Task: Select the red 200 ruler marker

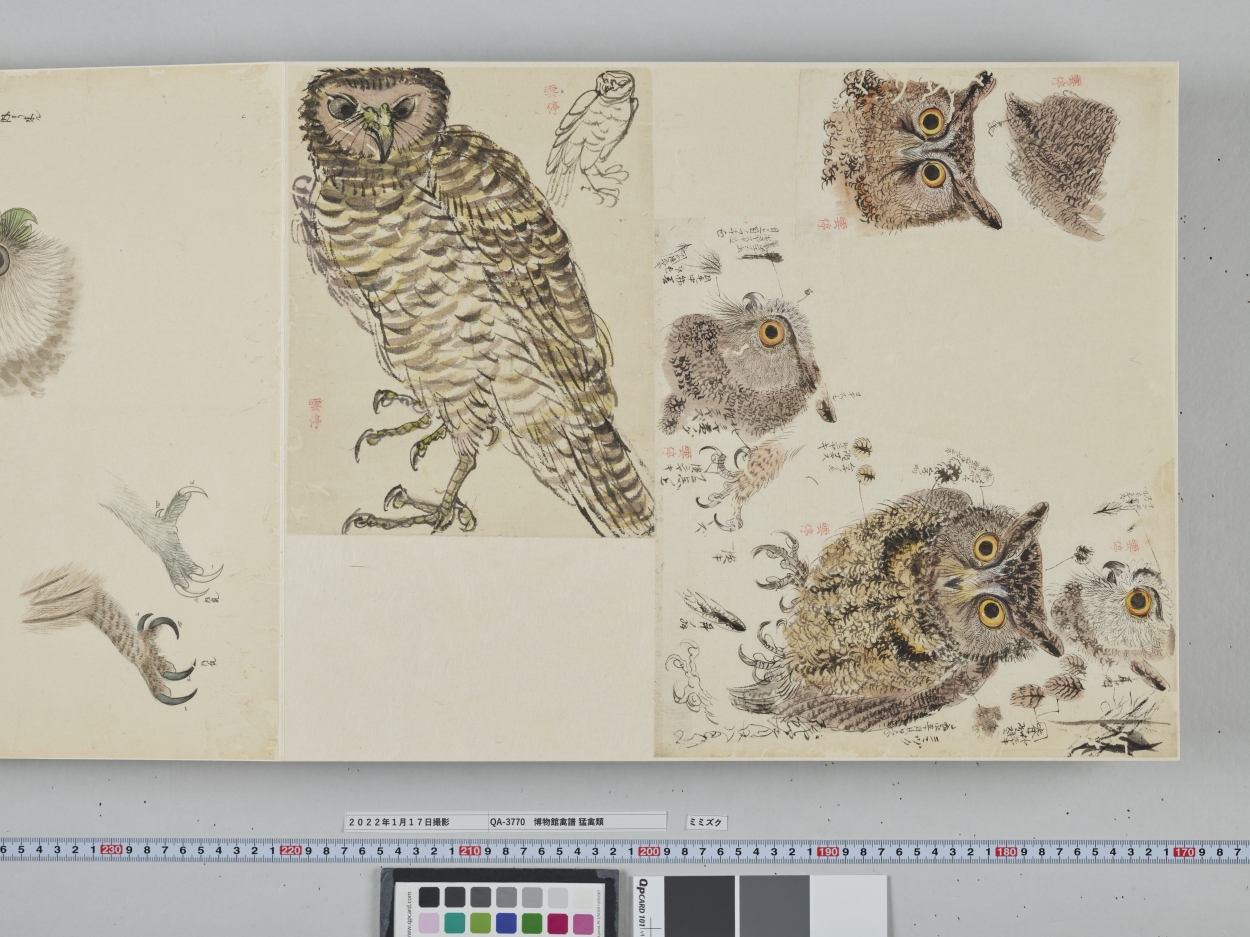Action: [x=648, y=851]
